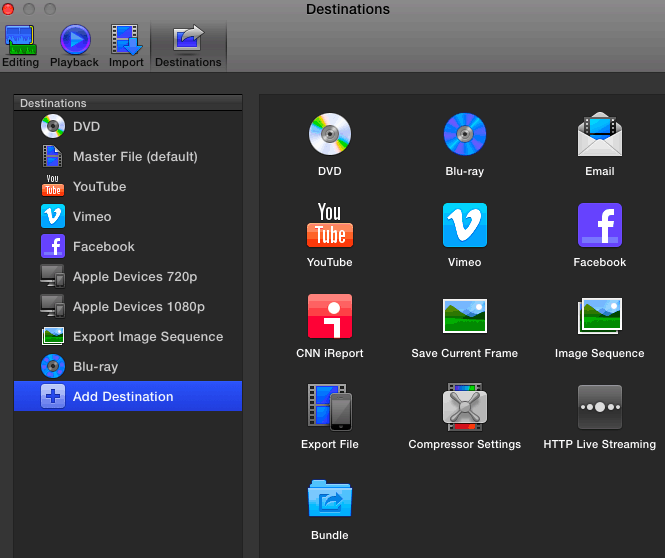Select Apple Devices 1080p destination
The width and height of the screenshot is (665, 558).
128,307
